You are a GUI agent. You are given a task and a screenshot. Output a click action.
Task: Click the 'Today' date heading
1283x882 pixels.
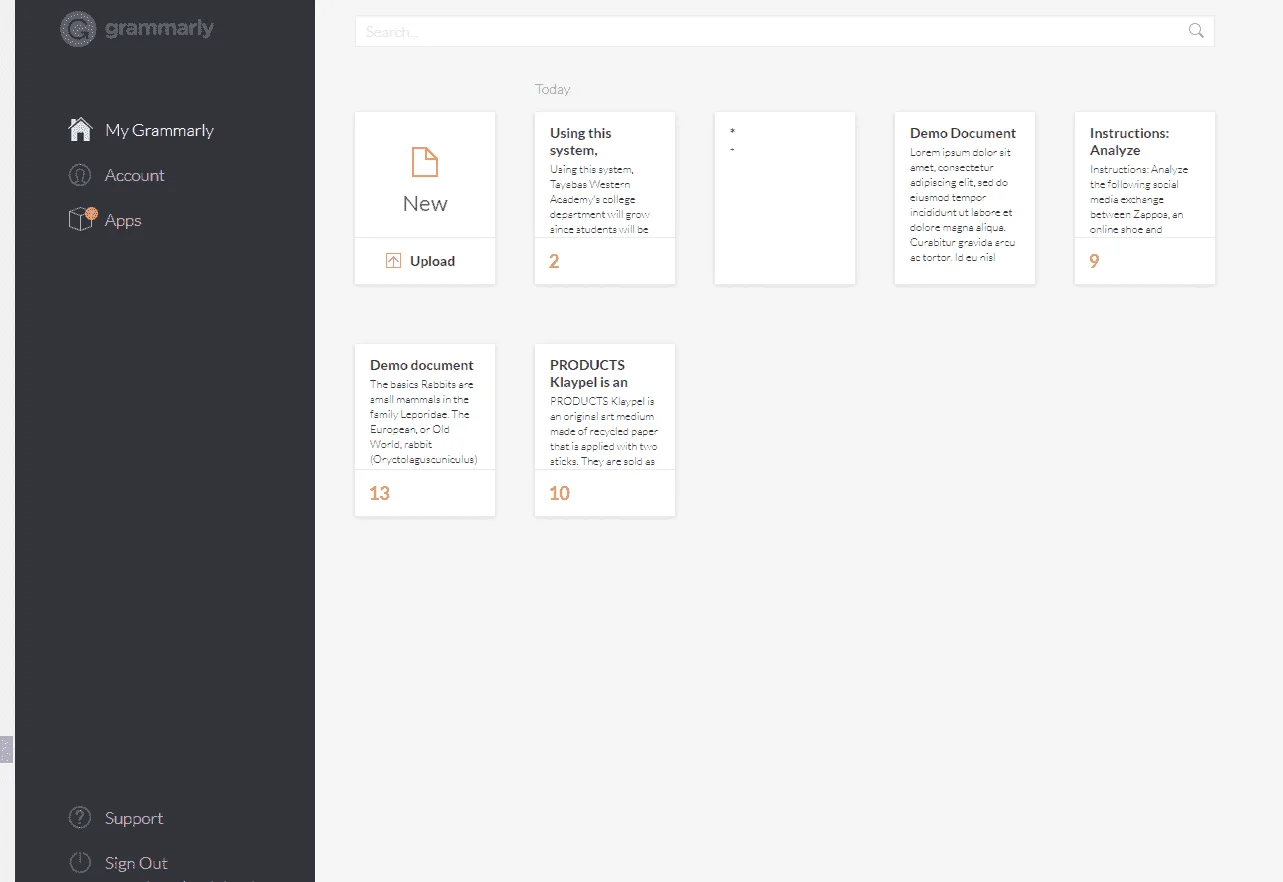552,89
